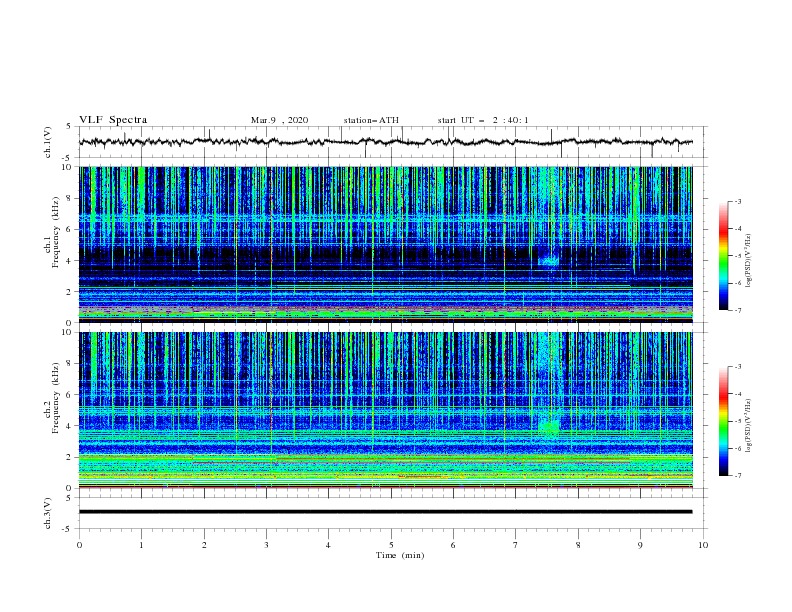Click the ch.1 PSD color scale bar
Viewport: 792px width, 612px height.
(724, 256)
